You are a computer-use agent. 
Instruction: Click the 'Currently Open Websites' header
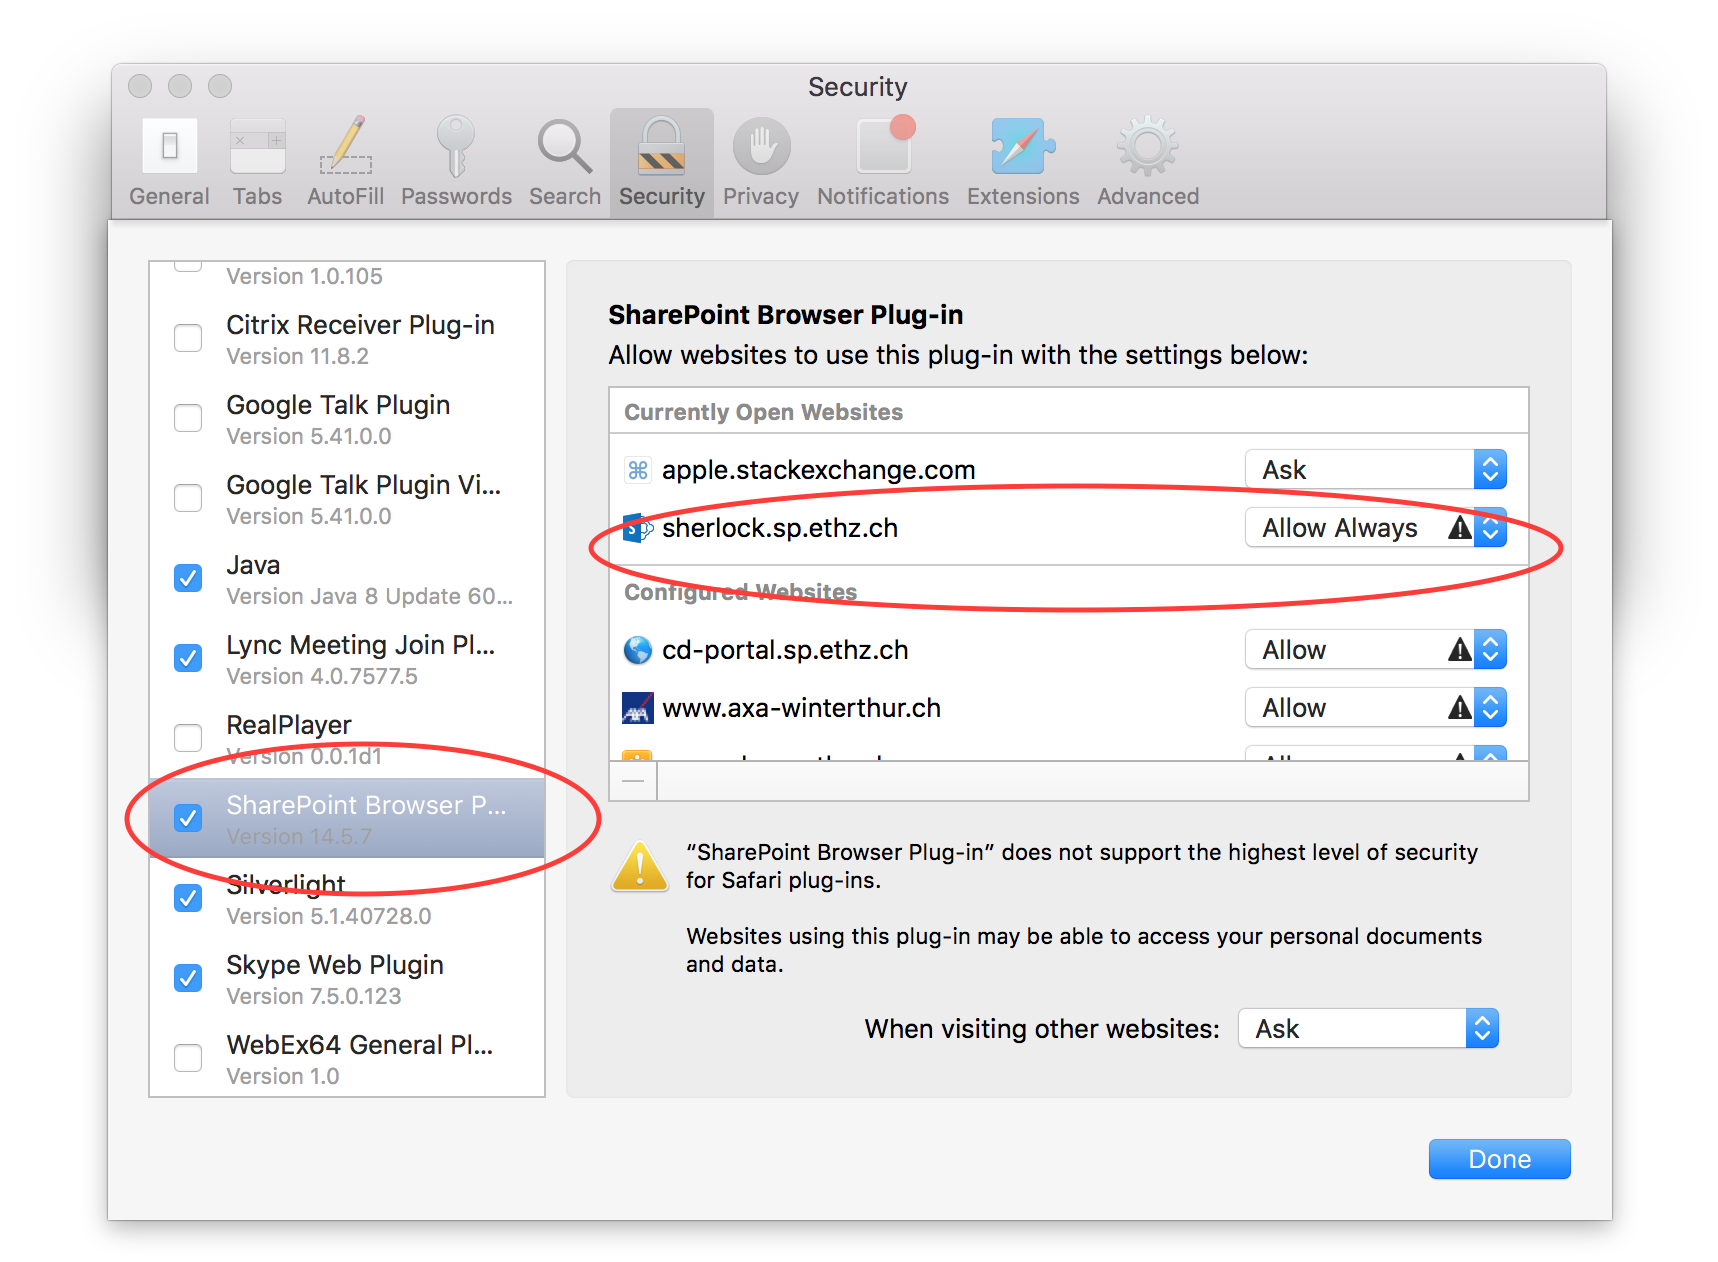click(x=763, y=412)
